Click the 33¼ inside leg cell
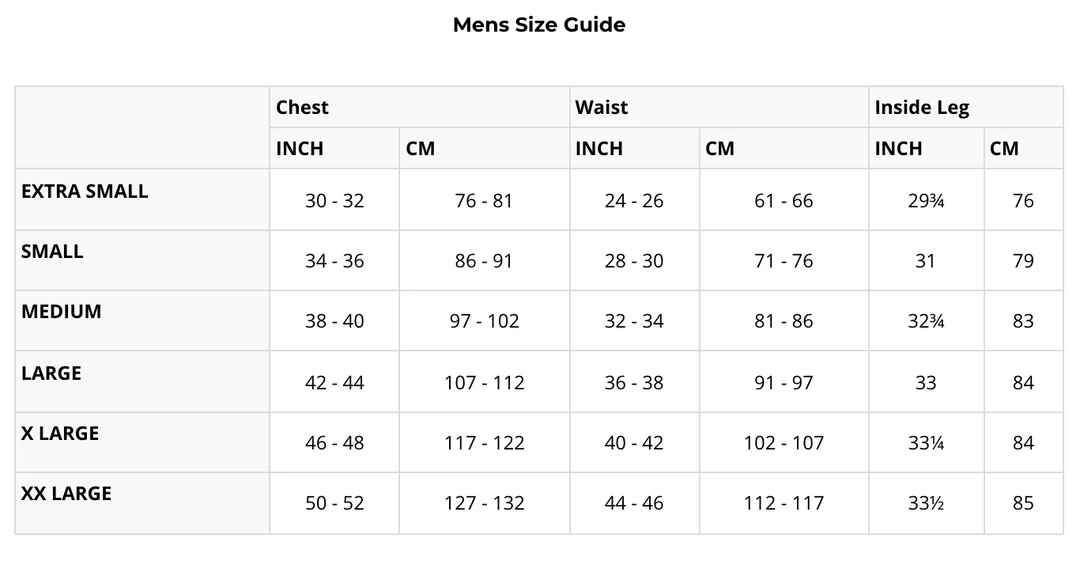Viewport: 1080px width, 565px height. [926, 443]
